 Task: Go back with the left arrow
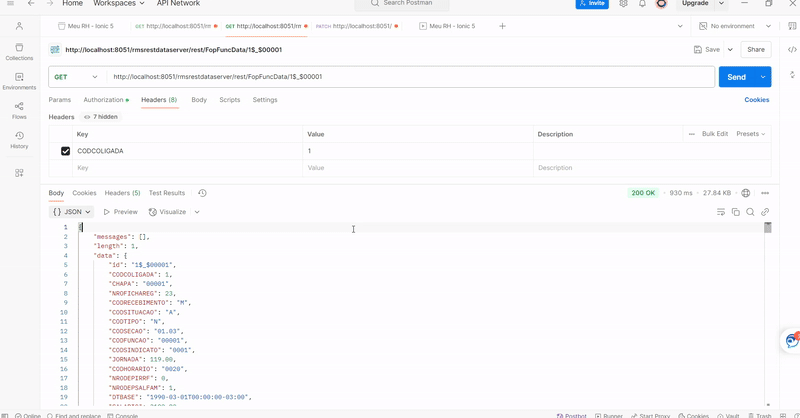coord(31,3)
